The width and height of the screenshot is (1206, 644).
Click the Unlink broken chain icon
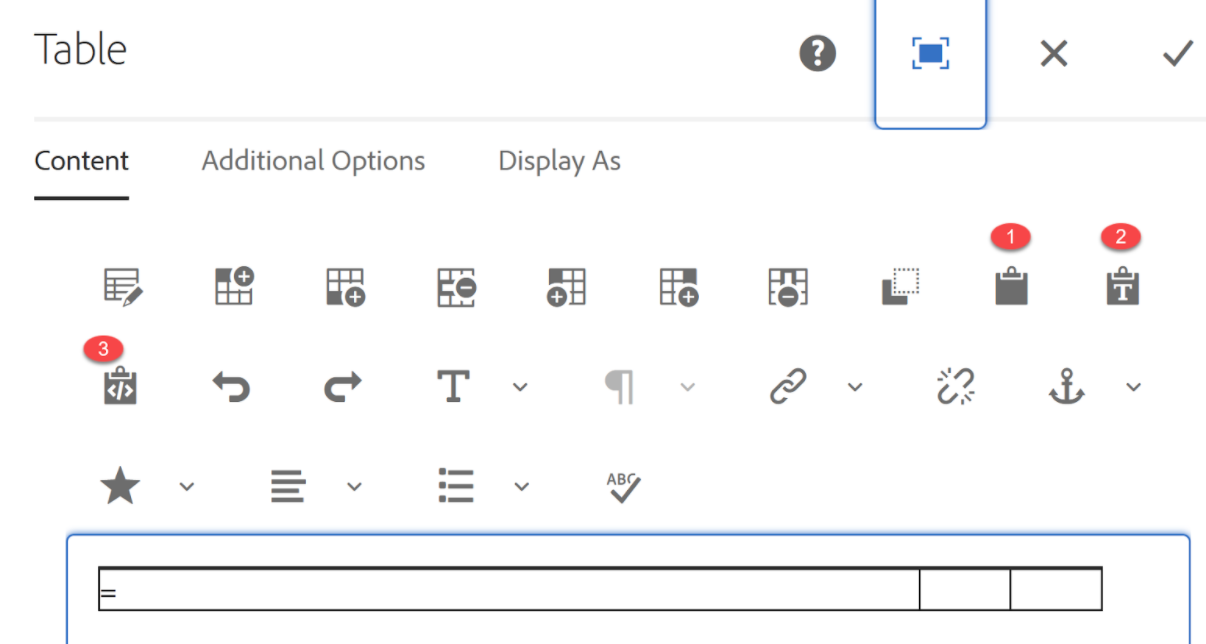click(x=955, y=386)
